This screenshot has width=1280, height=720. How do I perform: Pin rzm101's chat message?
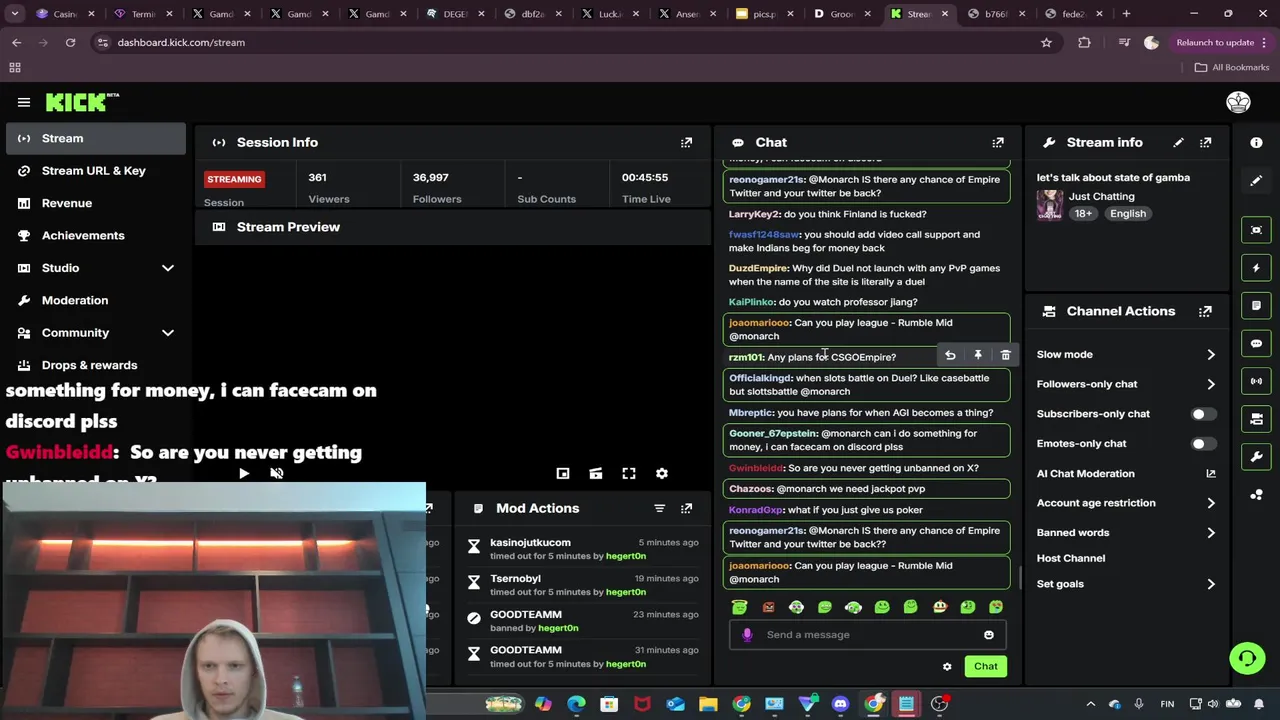point(978,356)
